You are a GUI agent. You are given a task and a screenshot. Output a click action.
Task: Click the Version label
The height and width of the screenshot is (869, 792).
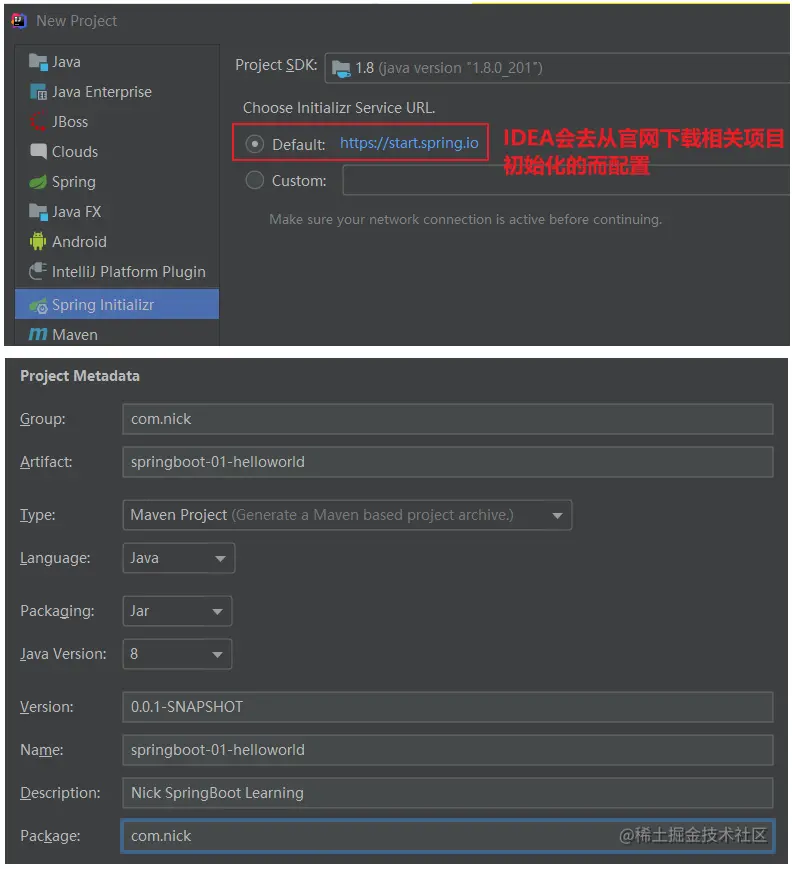[47, 707]
